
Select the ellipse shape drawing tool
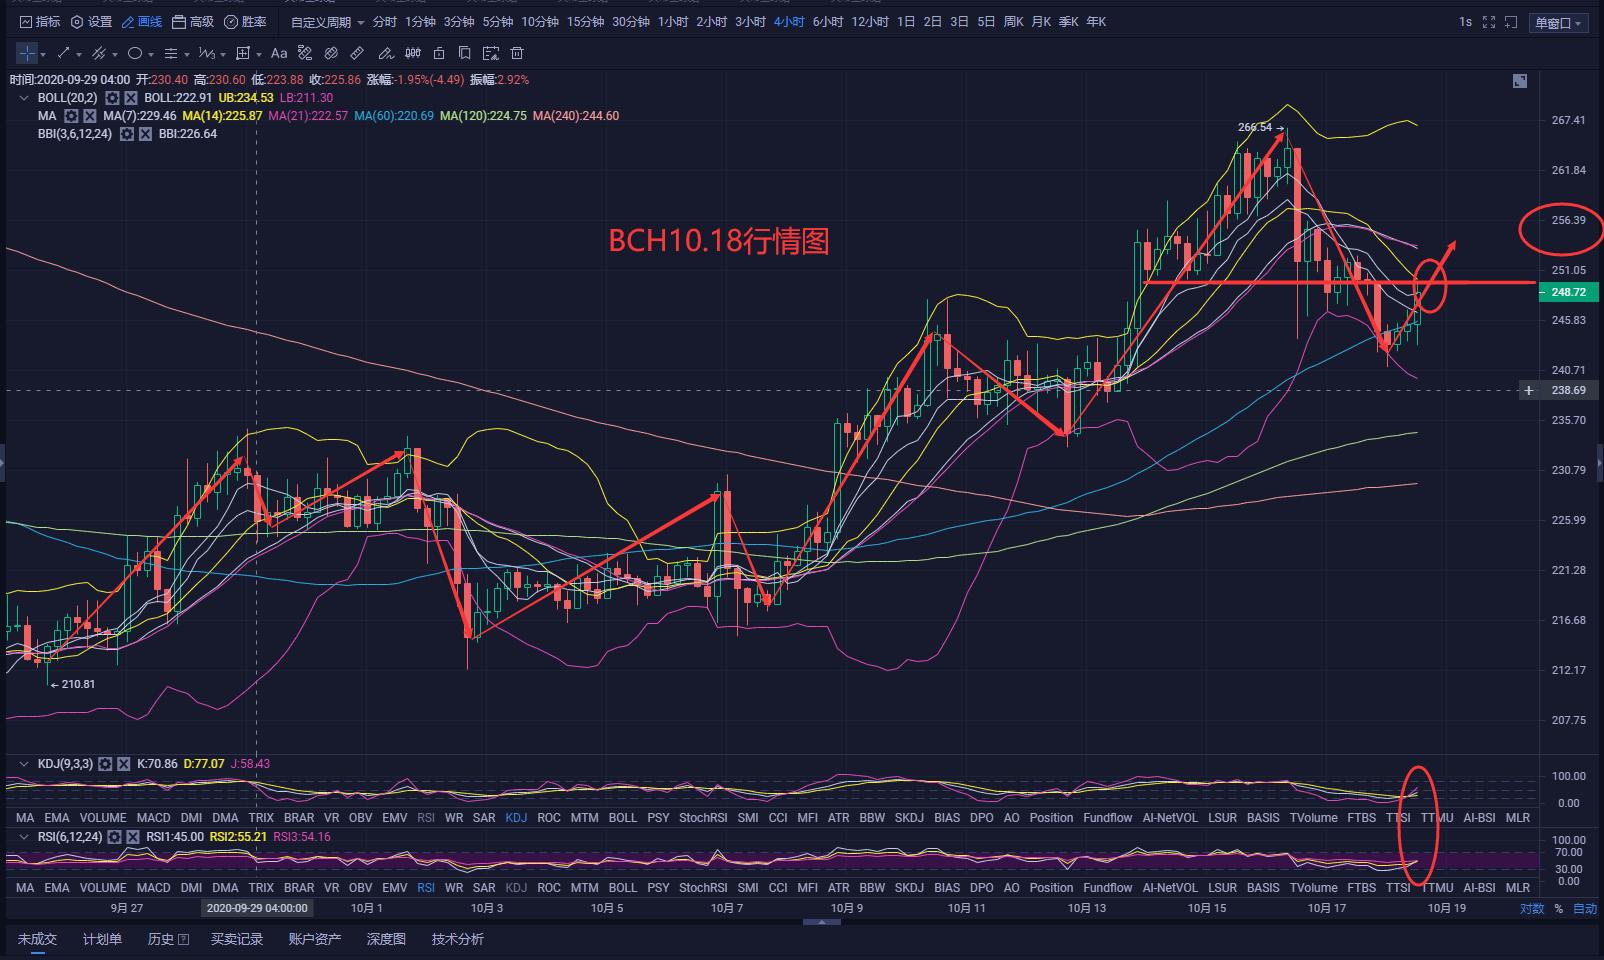point(134,53)
